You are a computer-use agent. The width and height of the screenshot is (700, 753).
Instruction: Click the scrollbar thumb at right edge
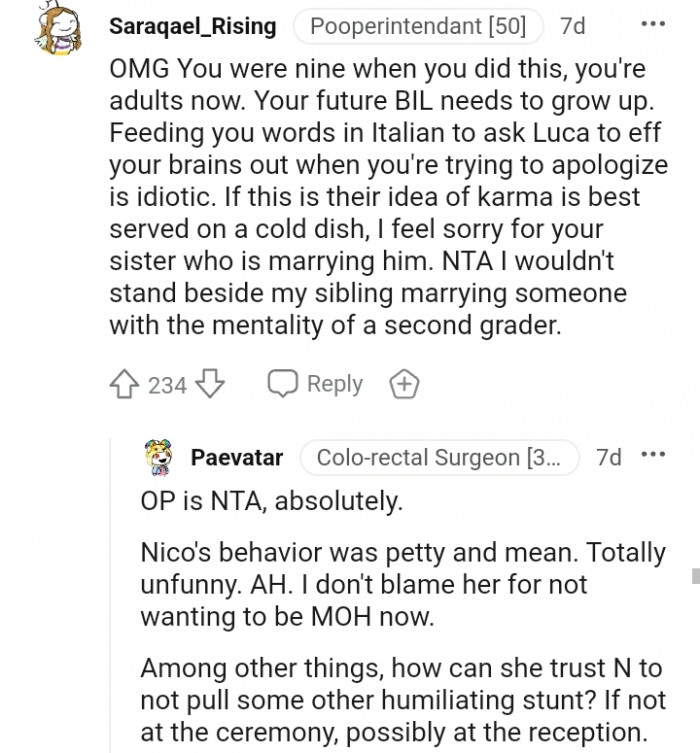(x=695, y=576)
